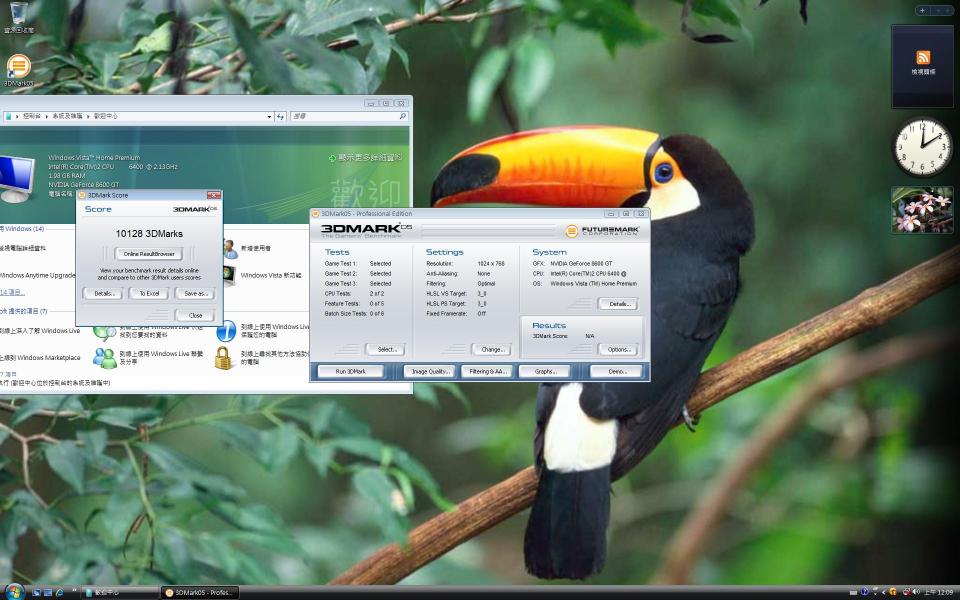
Task: Click the Windows Live Messenger people icon
Action: click(104, 357)
